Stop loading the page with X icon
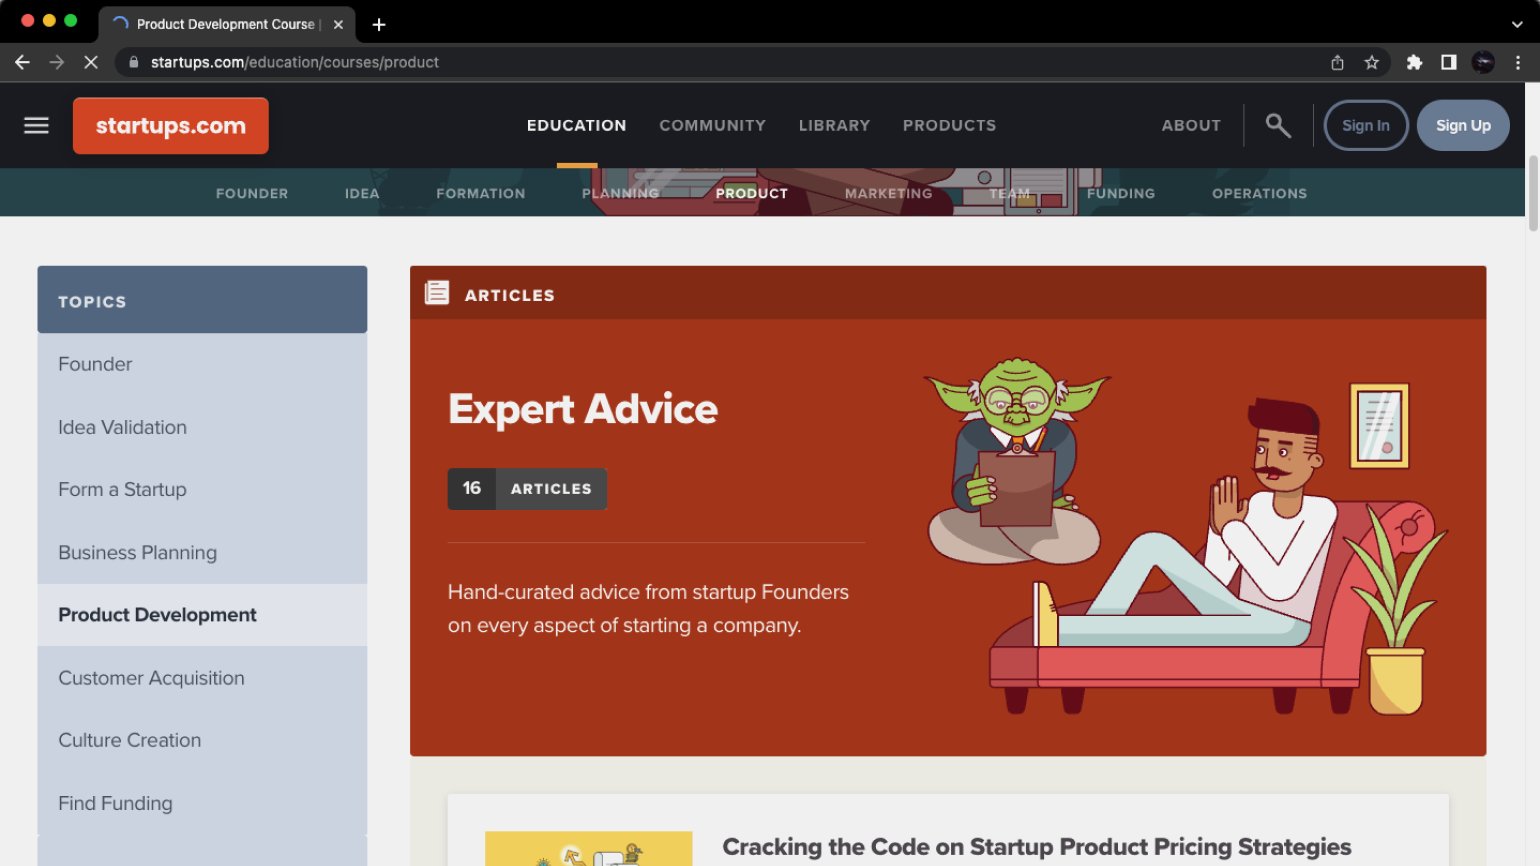1540x866 pixels. pyautogui.click(x=90, y=62)
